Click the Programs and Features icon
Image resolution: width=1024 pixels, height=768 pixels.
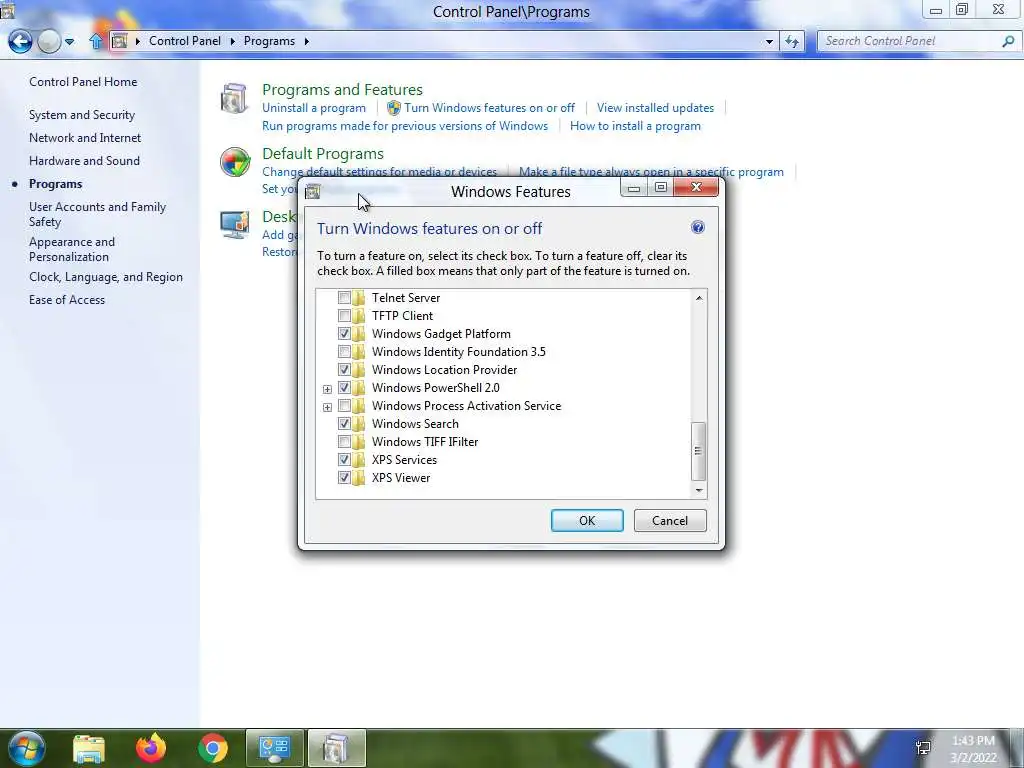coord(234,98)
